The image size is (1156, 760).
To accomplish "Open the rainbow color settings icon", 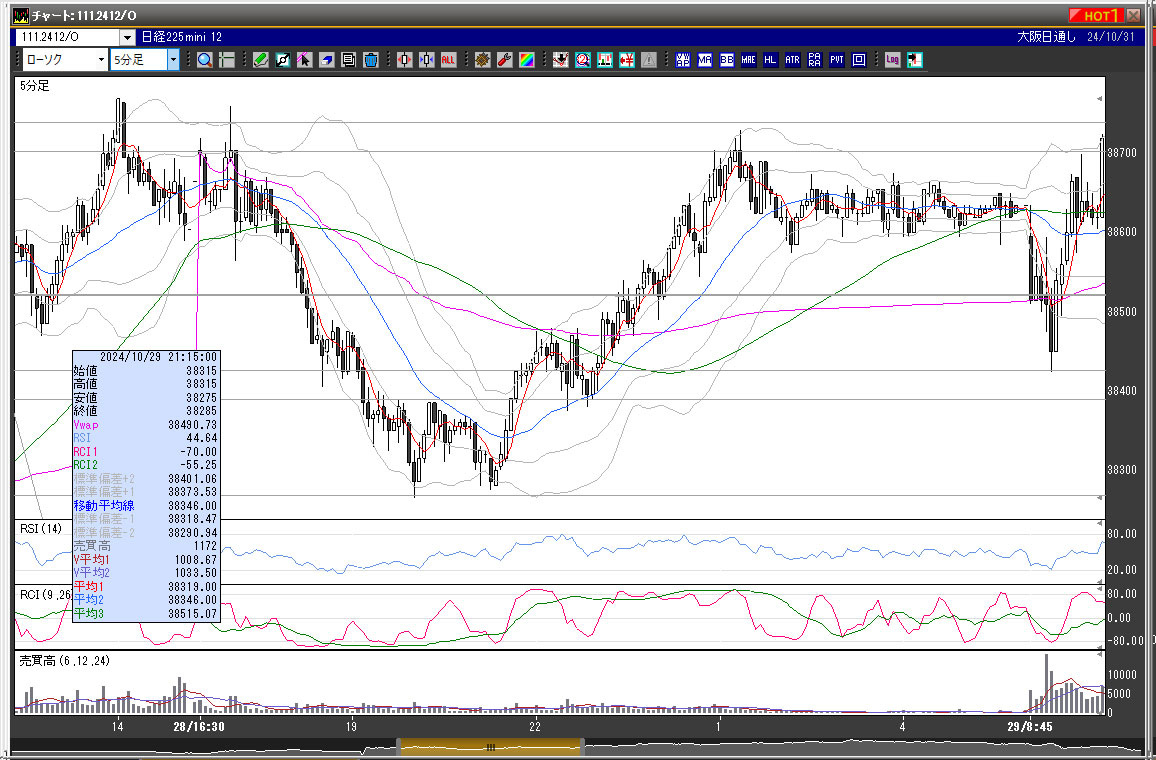I will pos(526,60).
